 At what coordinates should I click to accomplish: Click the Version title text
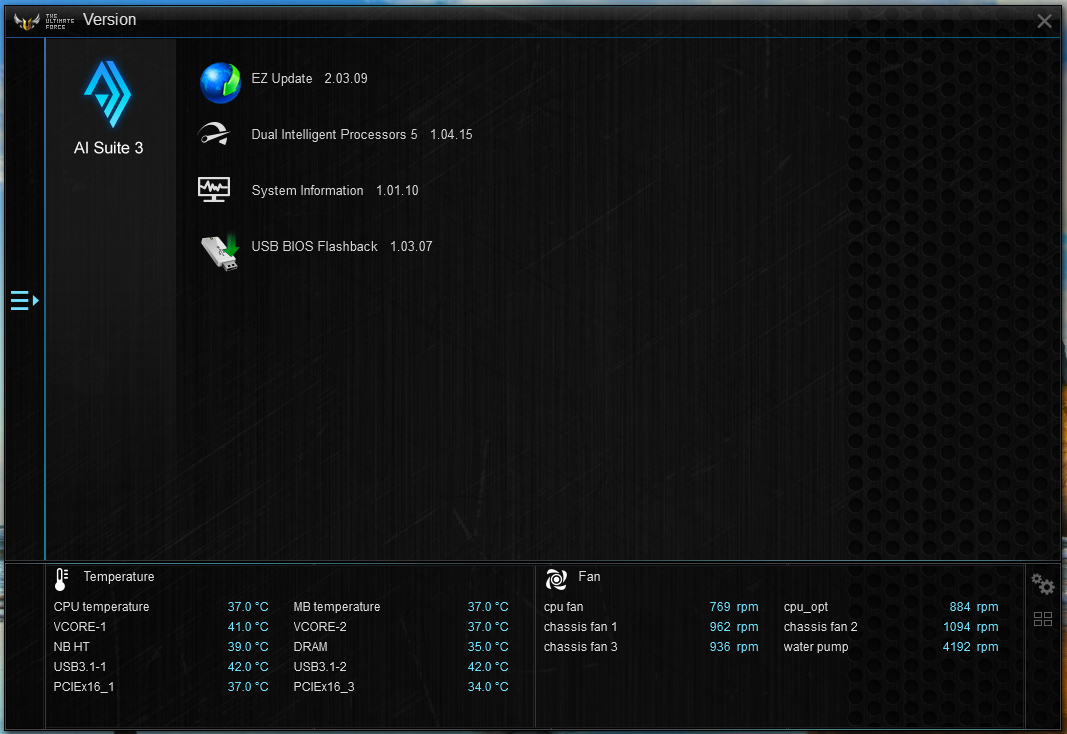(x=110, y=20)
